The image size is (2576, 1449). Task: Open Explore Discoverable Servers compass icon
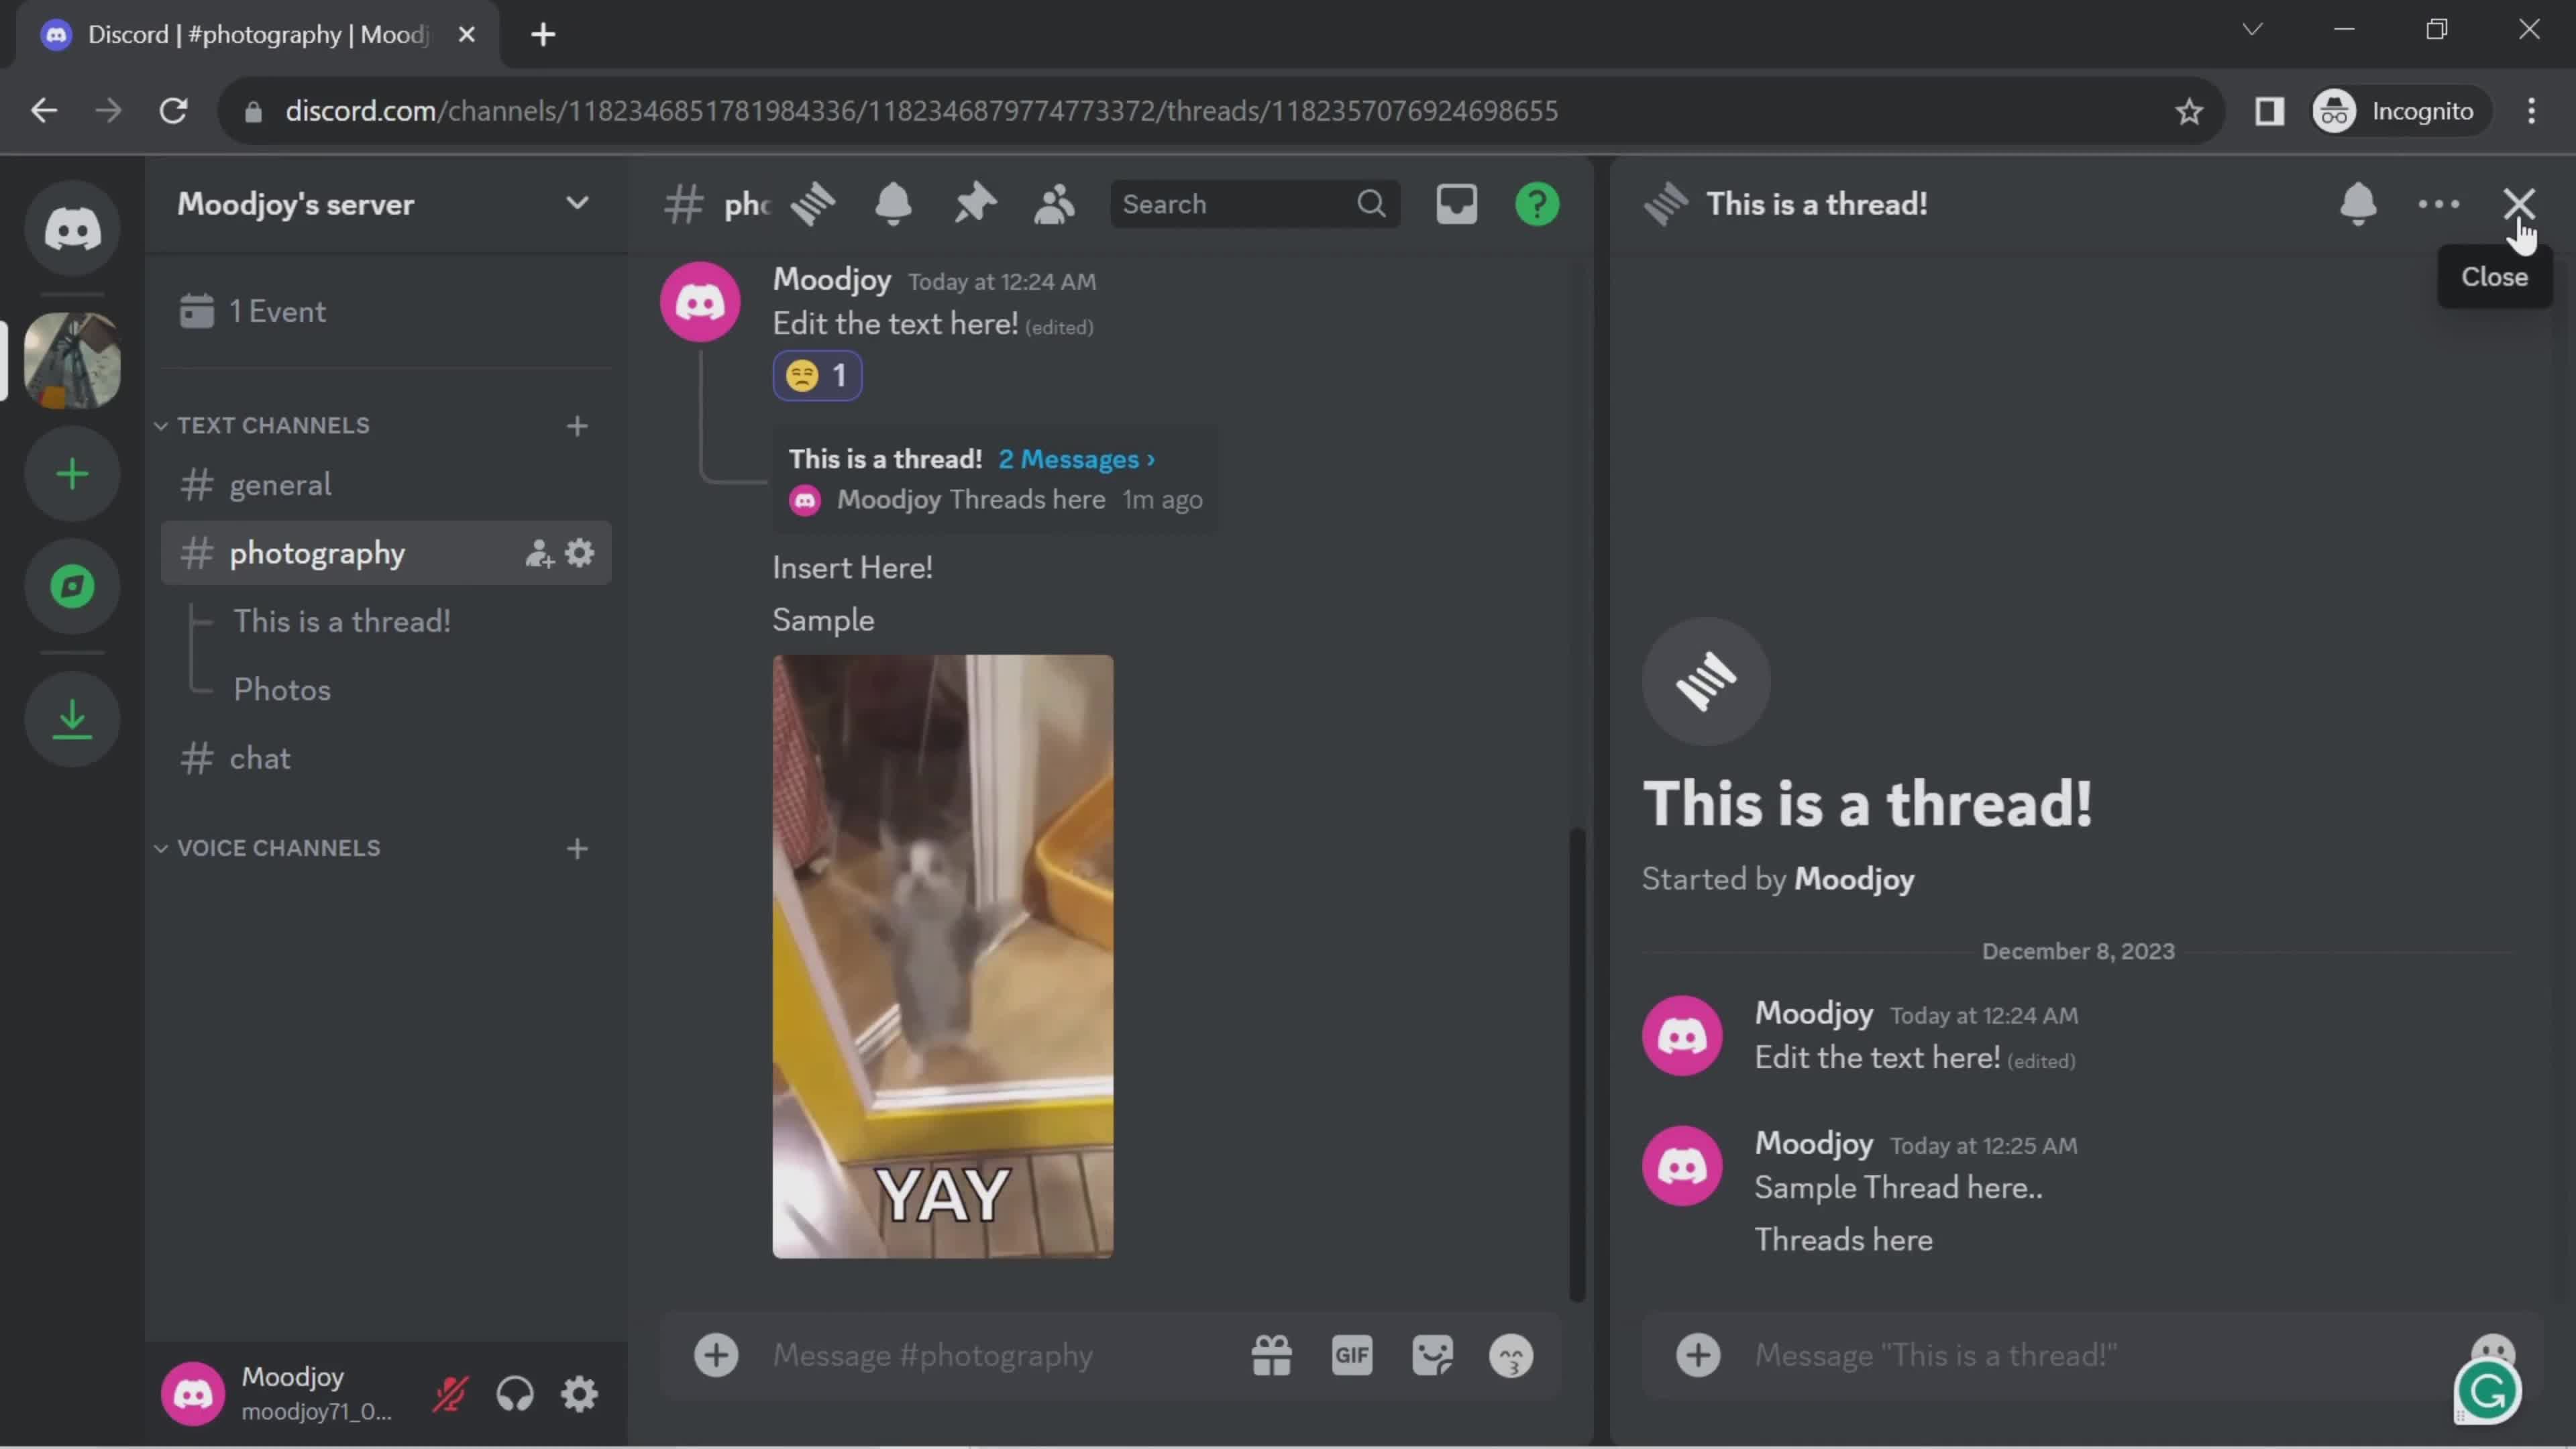coord(72,587)
